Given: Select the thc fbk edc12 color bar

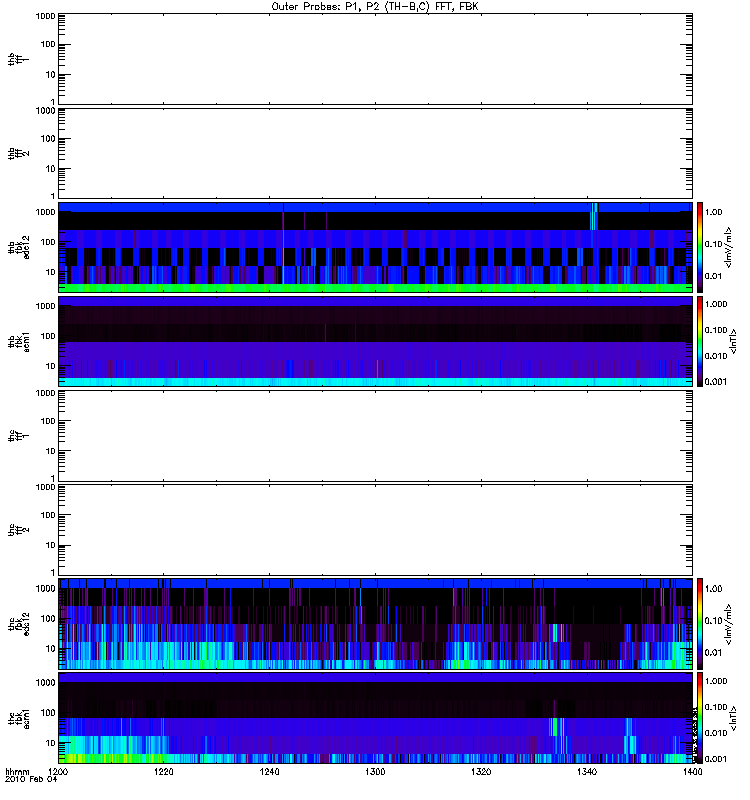Looking at the screenshot, I should pyautogui.click(x=700, y=623).
